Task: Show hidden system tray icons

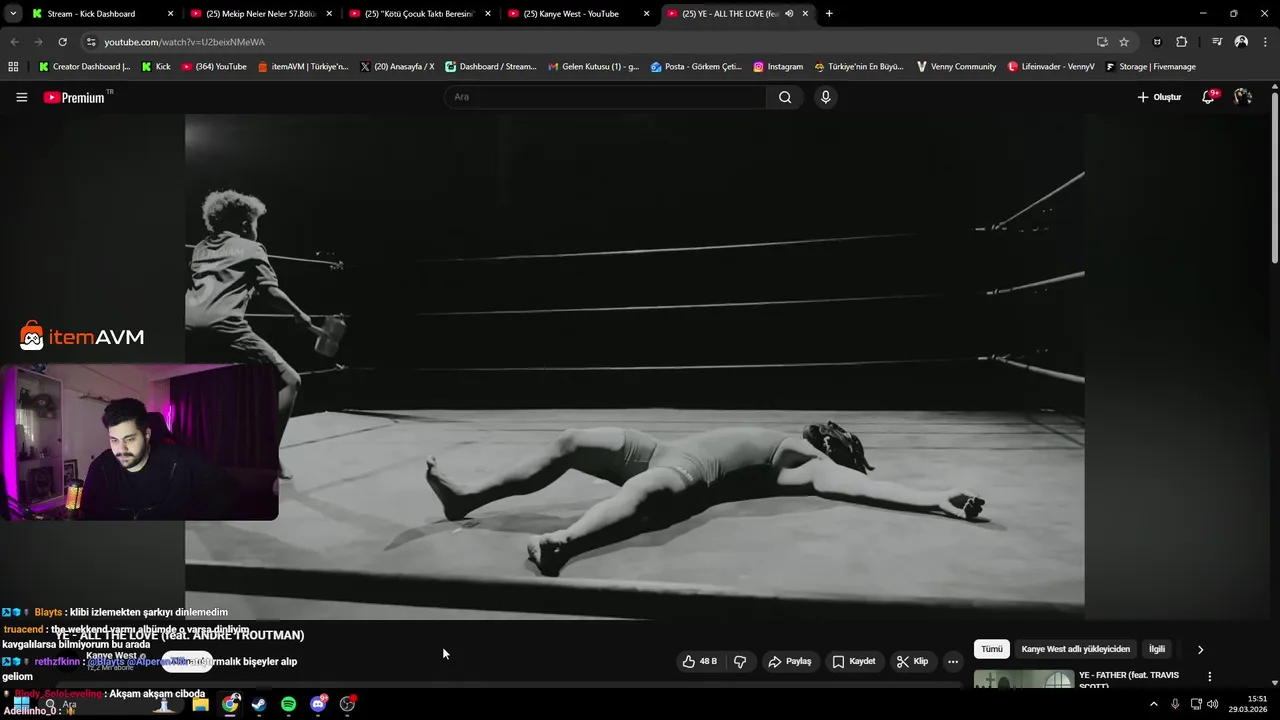Action: click(x=1153, y=704)
